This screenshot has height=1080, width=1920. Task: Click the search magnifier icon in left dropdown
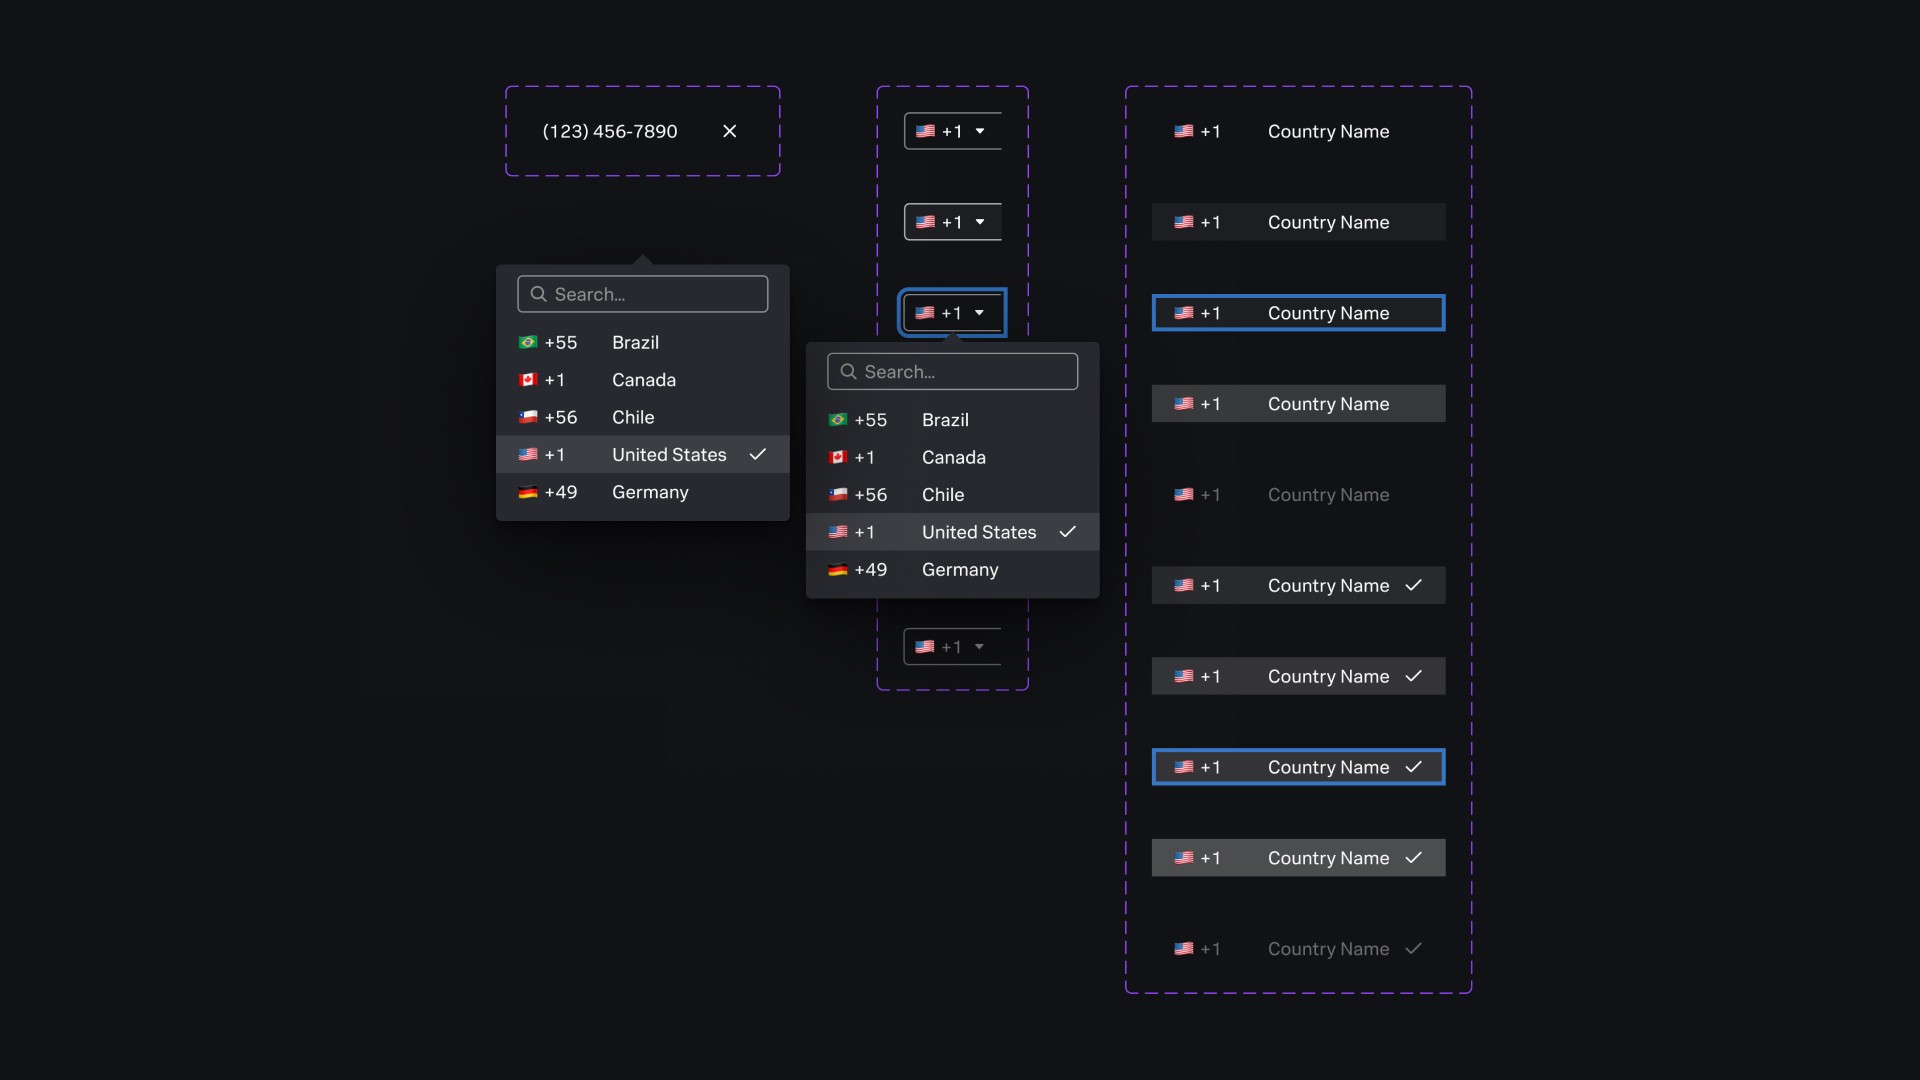538,294
